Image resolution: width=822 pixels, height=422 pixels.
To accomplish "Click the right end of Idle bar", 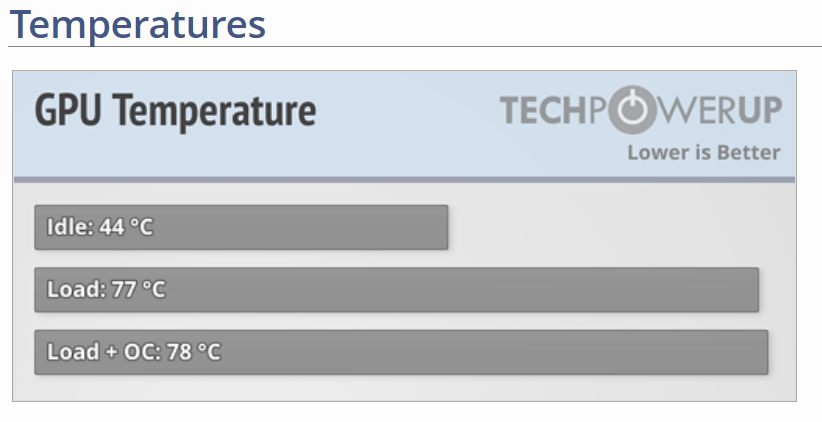I will coord(442,227).
